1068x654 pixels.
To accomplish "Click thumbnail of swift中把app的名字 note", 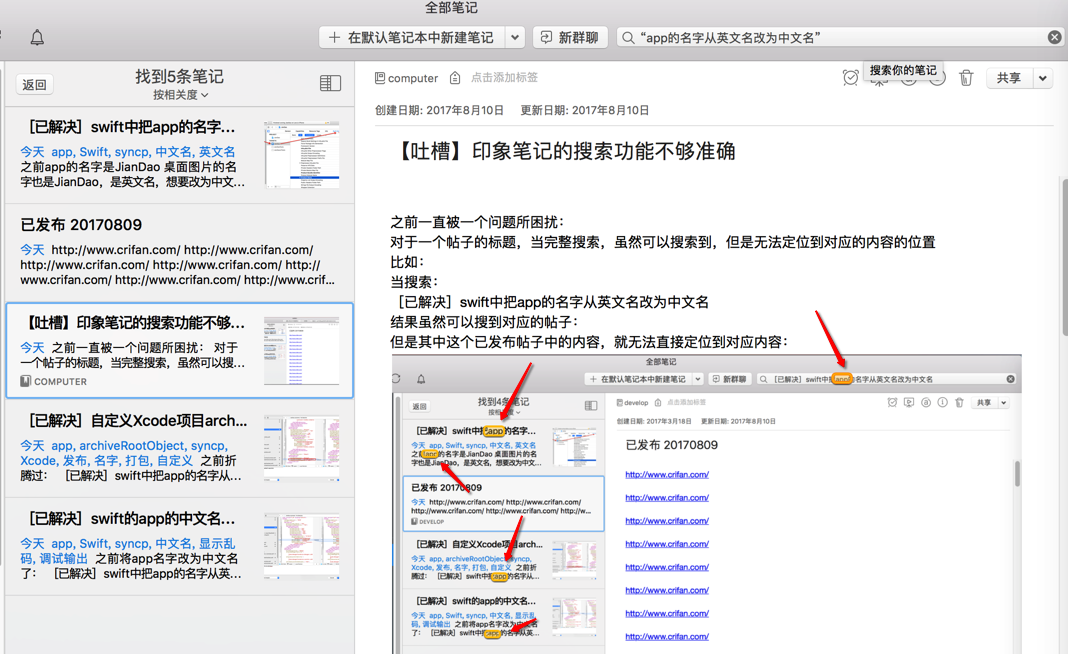I will click(302, 155).
